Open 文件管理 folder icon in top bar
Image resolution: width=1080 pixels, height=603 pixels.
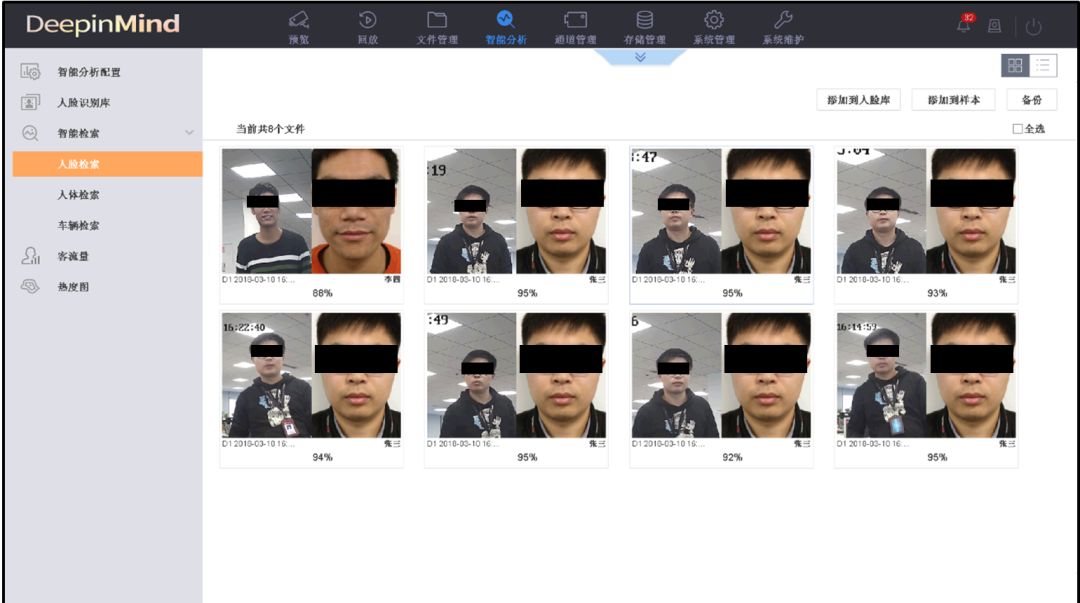(x=436, y=20)
